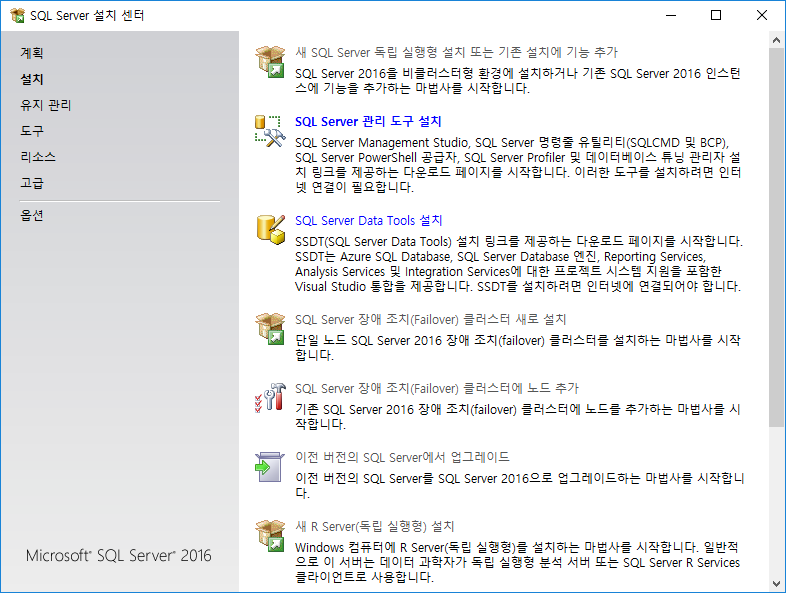Select the 설치 sidebar item
This screenshot has width=786, height=593.
(x=32, y=79)
